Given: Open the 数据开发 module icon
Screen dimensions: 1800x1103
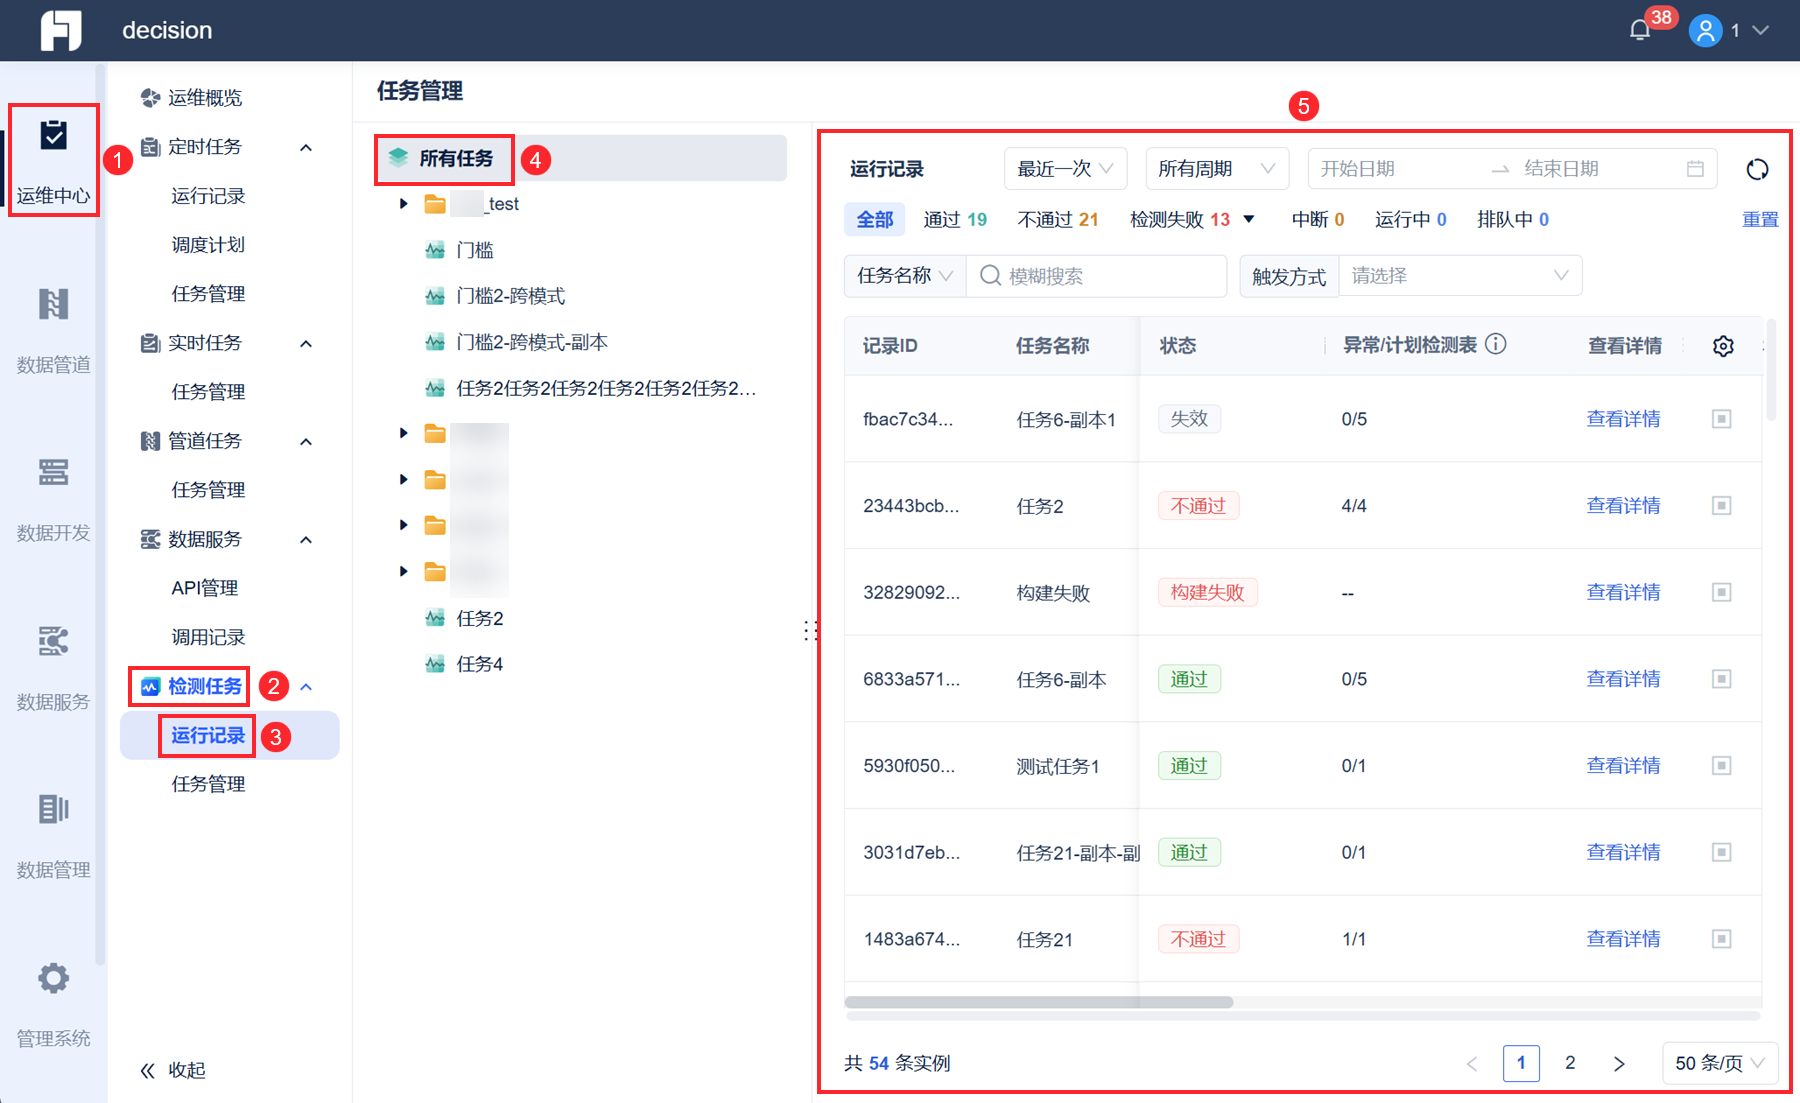Looking at the screenshot, I should (54, 472).
